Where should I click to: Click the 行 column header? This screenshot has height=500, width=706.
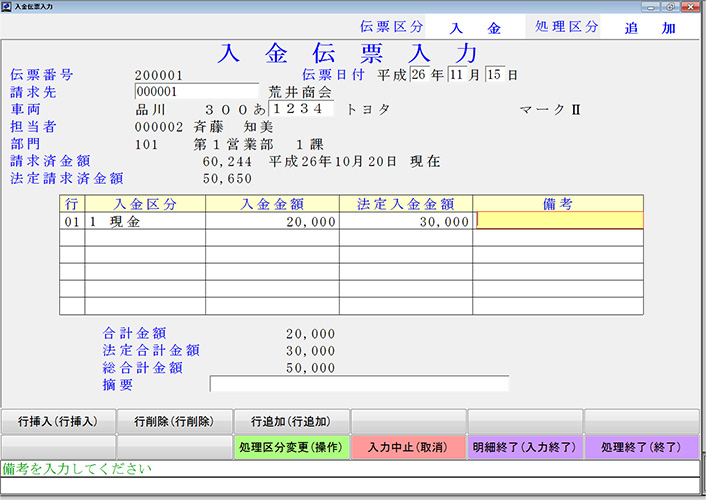coord(72,204)
